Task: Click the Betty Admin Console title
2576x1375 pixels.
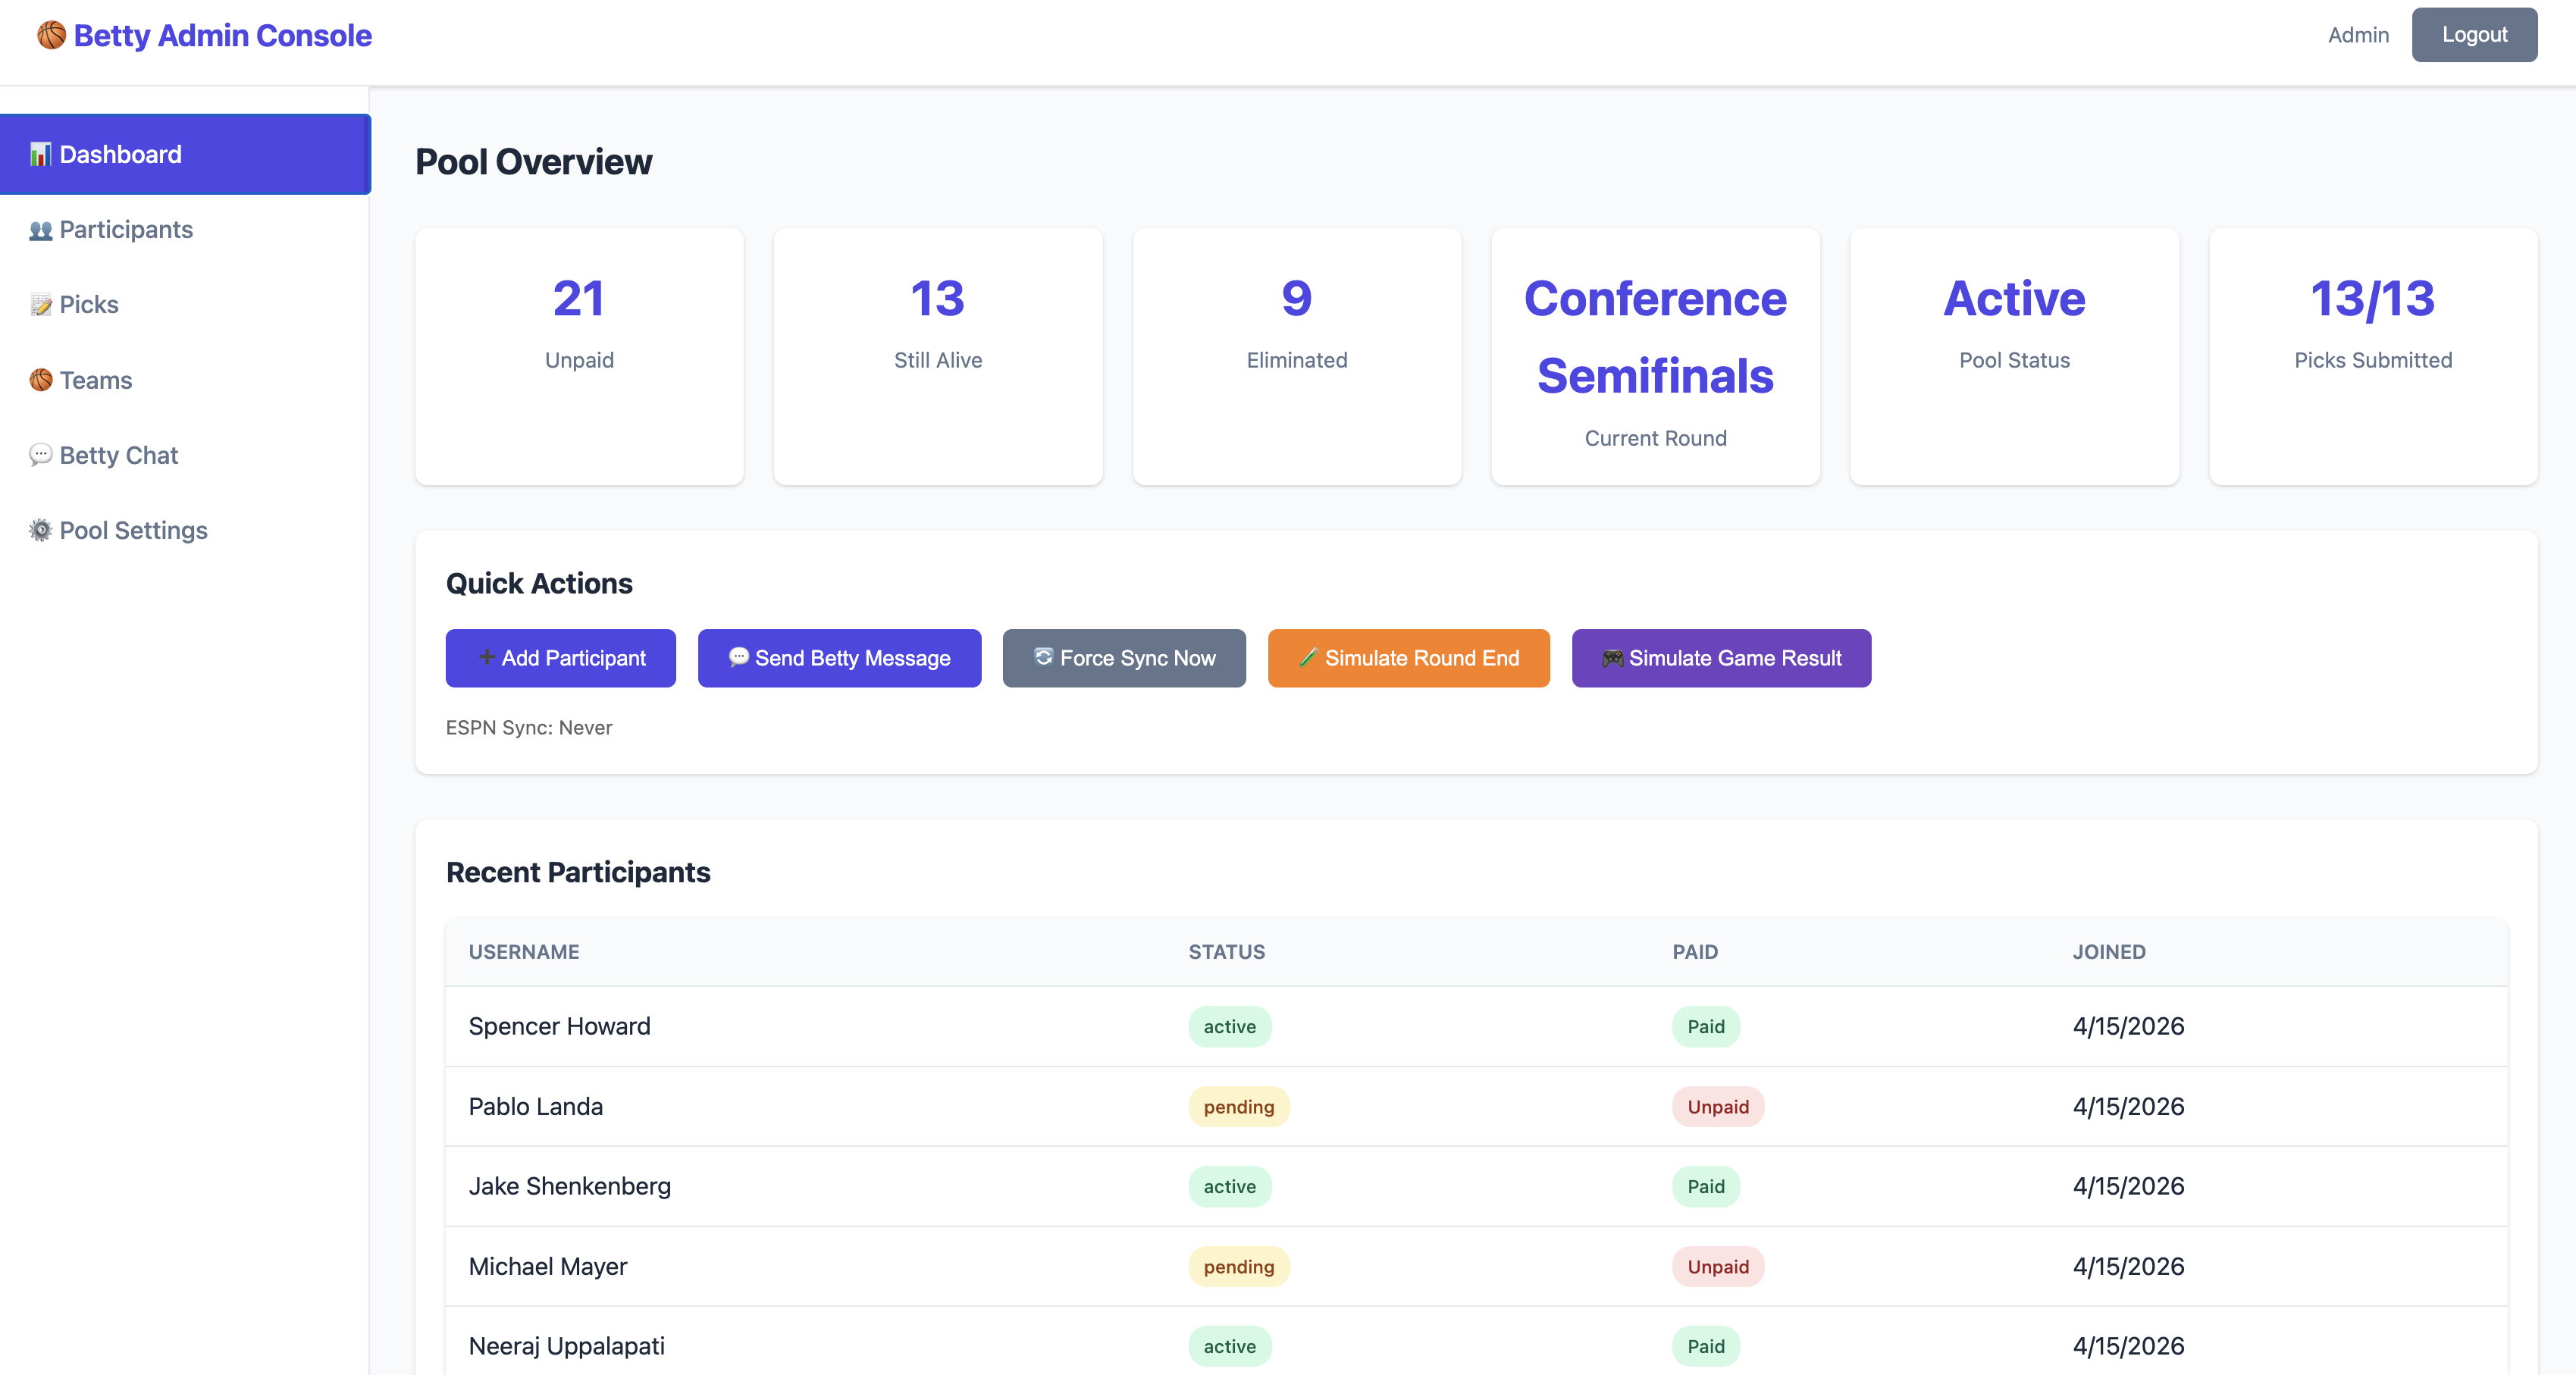Action: tap(222, 35)
